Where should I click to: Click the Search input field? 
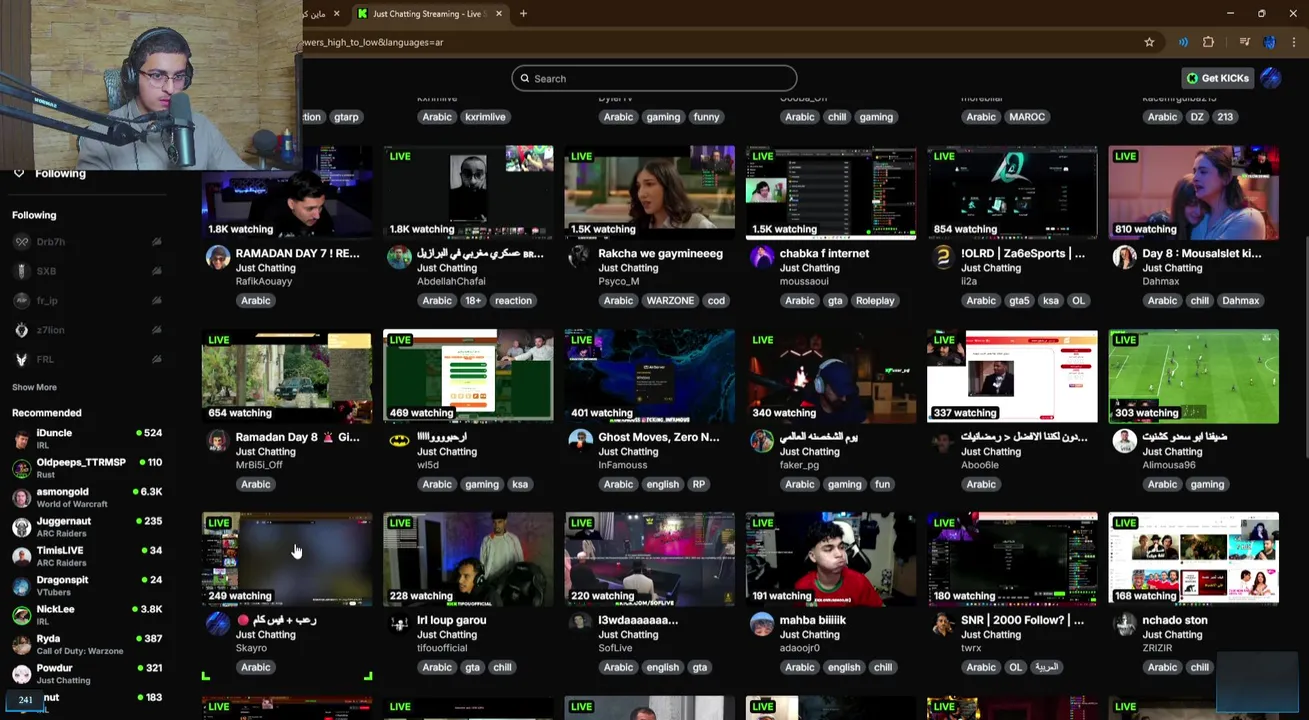pyautogui.click(x=654, y=78)
